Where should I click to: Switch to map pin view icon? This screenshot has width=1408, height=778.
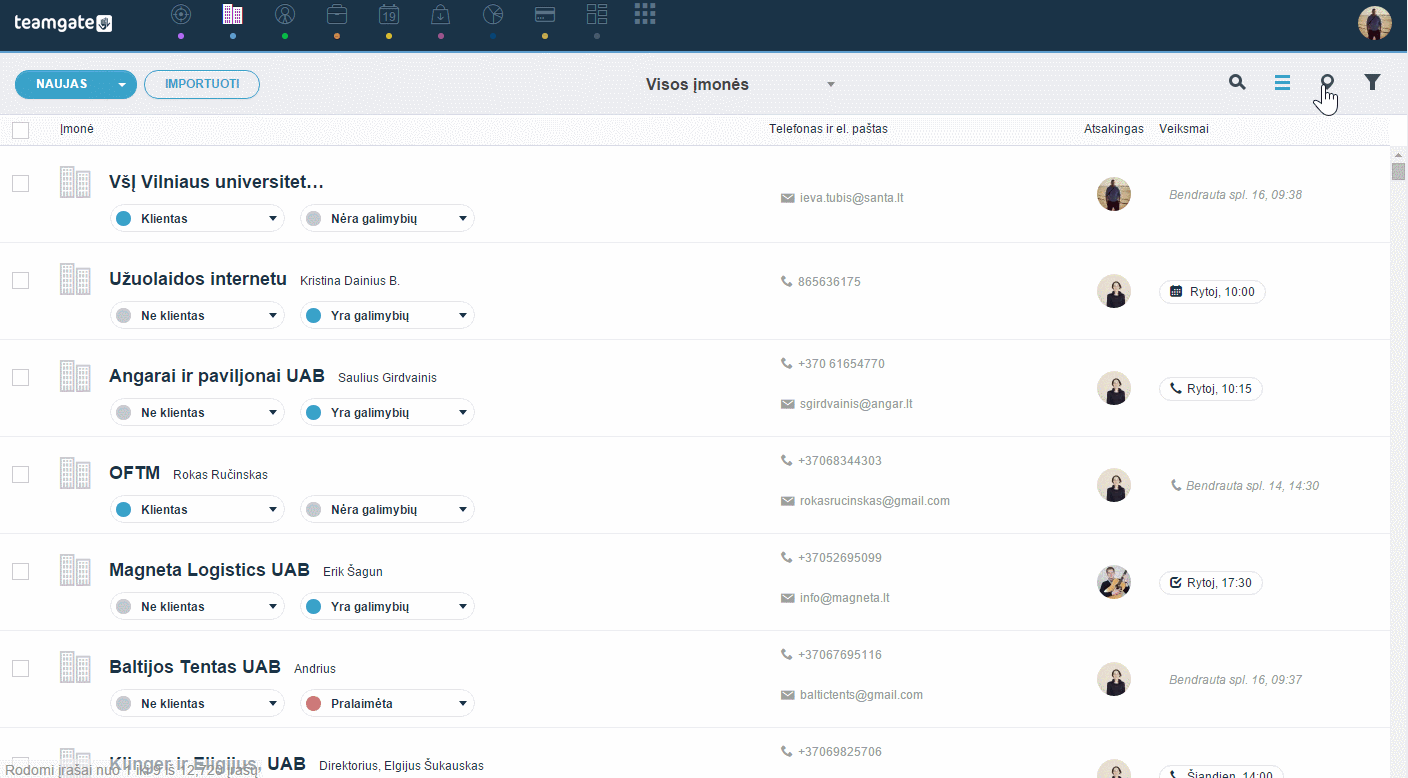click(1327, 83)
